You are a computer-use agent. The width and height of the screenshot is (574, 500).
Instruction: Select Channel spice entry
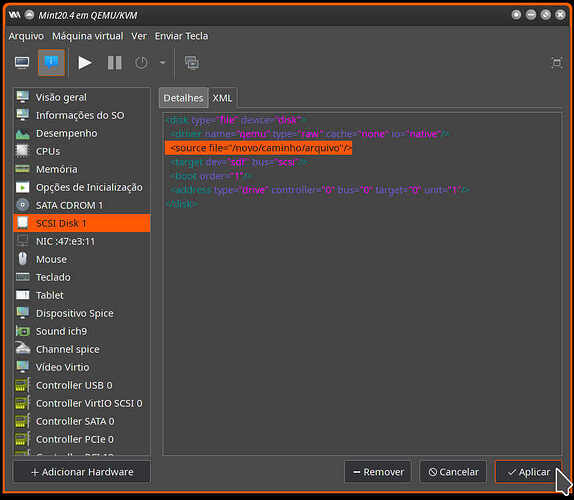tap(82, 349)
